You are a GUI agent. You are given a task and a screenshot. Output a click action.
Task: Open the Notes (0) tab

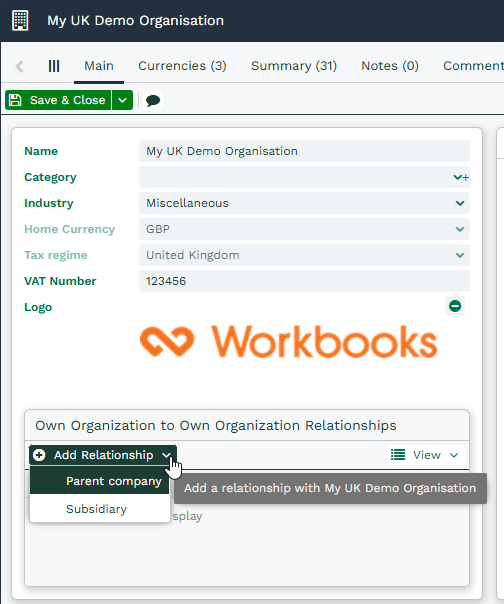coord(390,66)
